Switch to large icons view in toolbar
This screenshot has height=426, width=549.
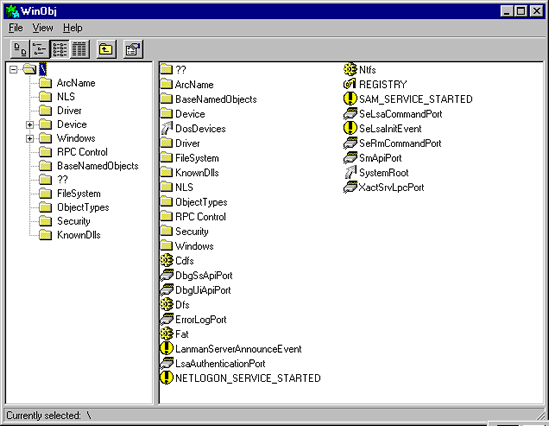tap(20, 49)
